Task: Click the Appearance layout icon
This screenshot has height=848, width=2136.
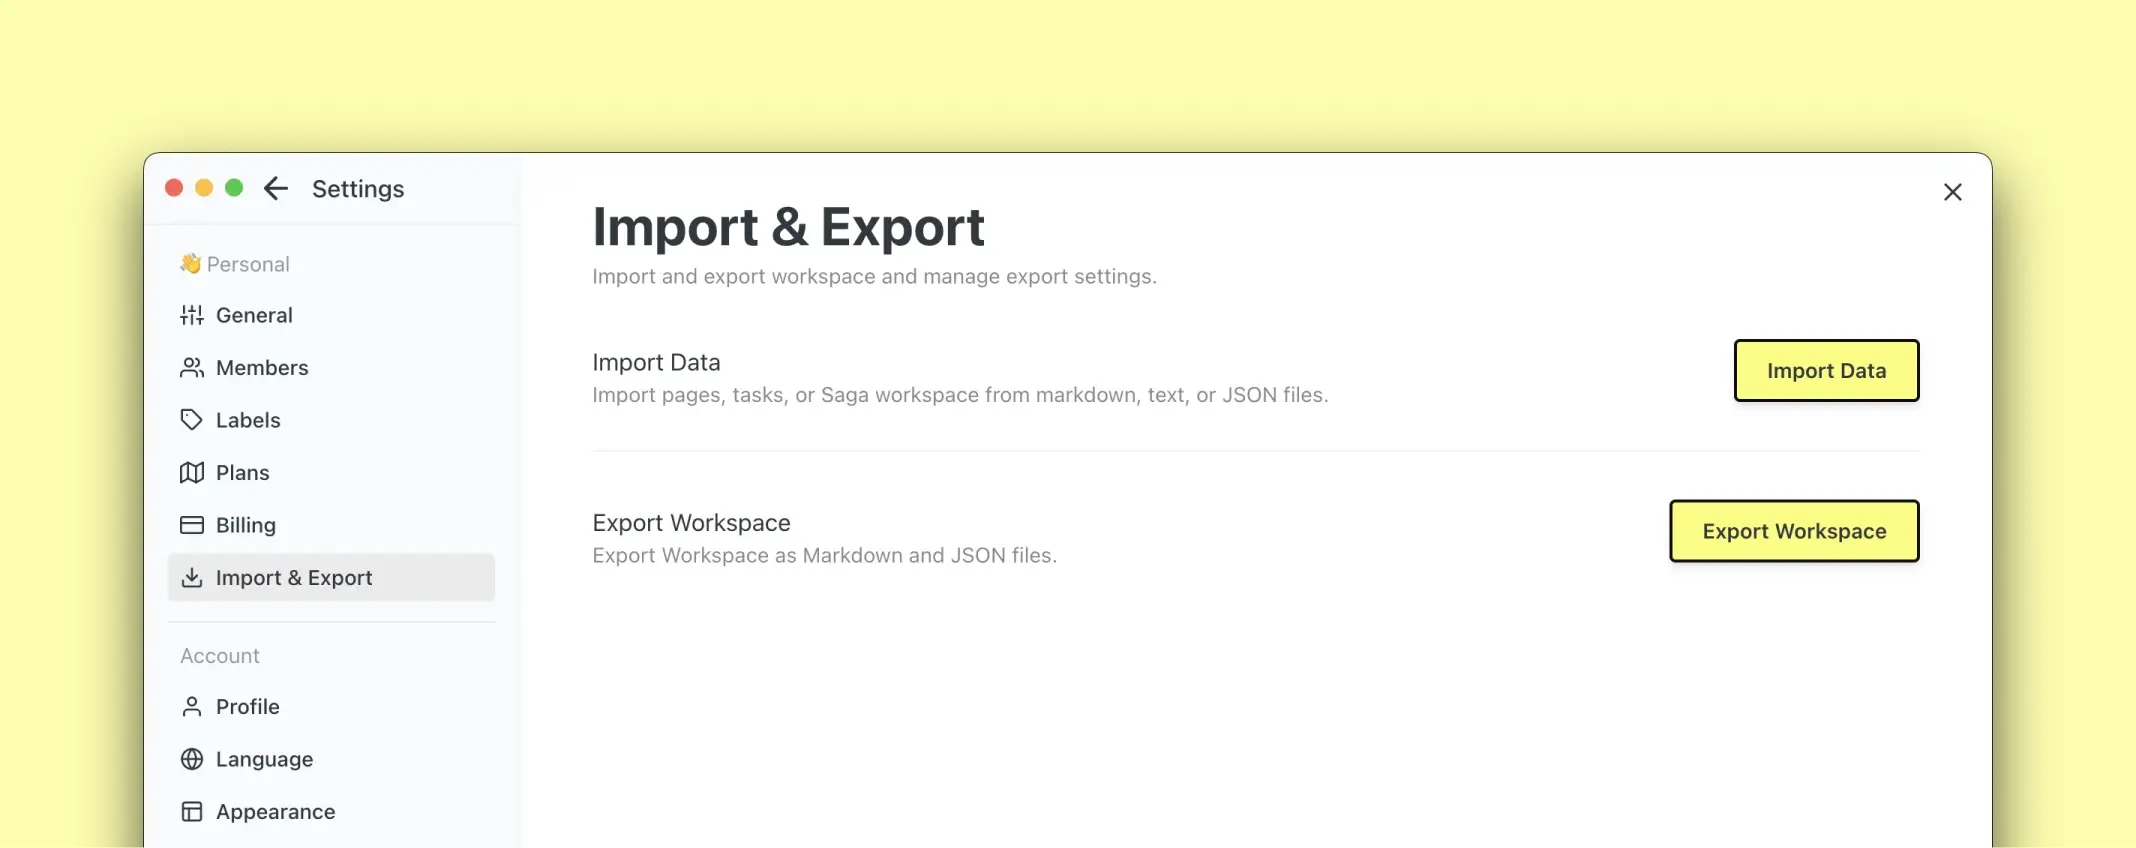Action: tap(192, 812)
